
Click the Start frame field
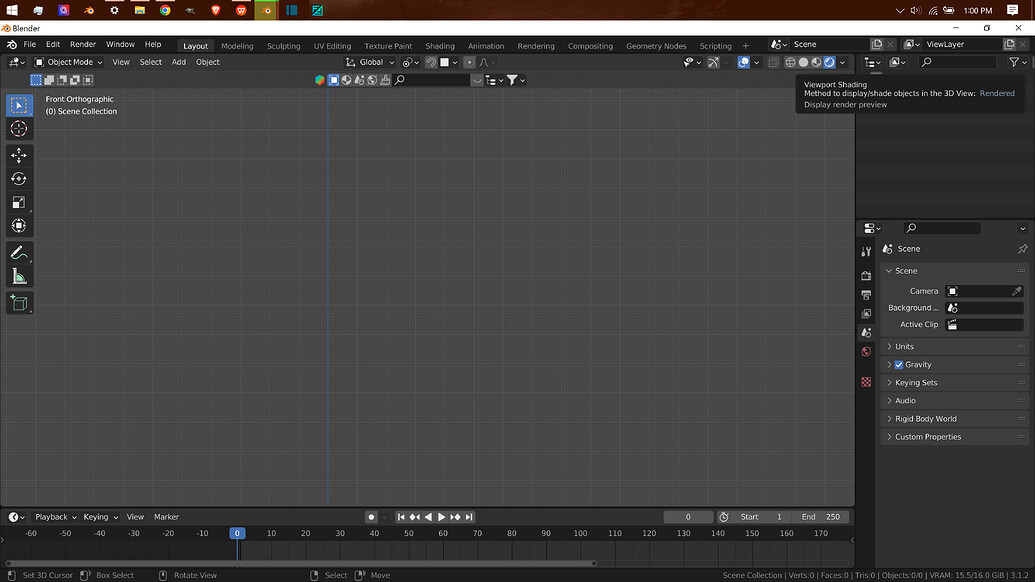(760, 517)
